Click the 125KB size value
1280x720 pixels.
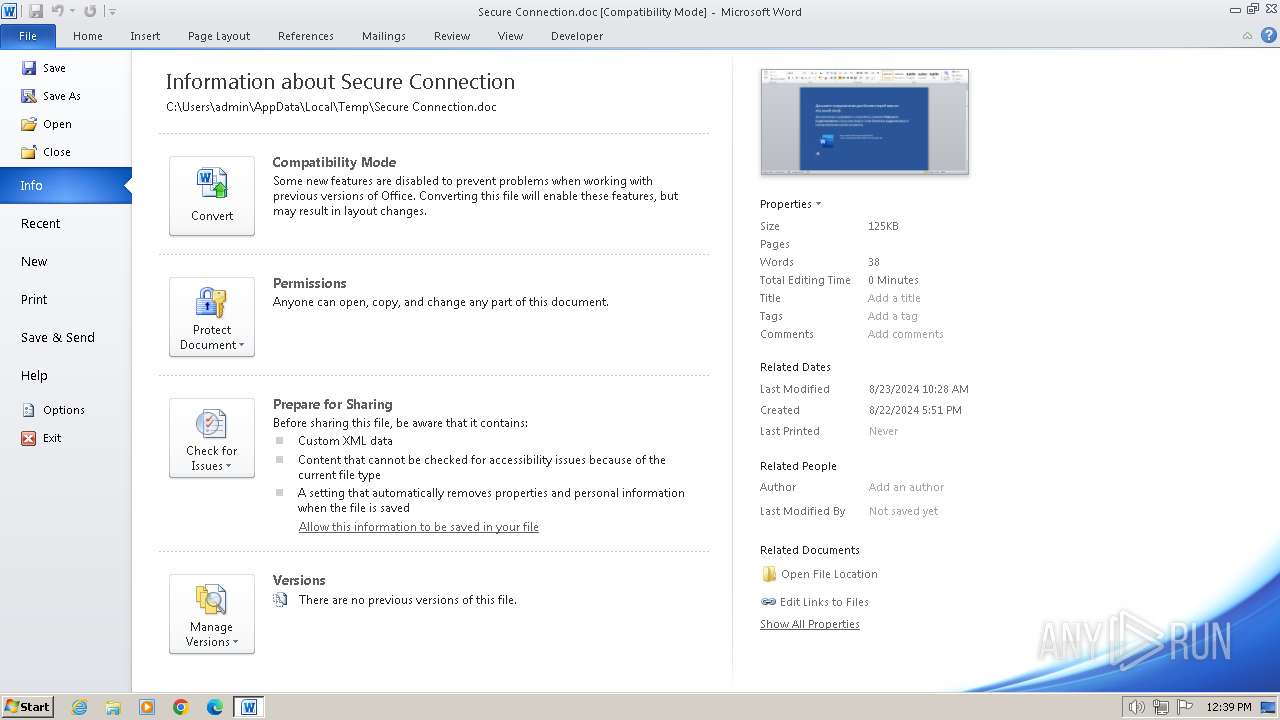(x=883, y=226)
